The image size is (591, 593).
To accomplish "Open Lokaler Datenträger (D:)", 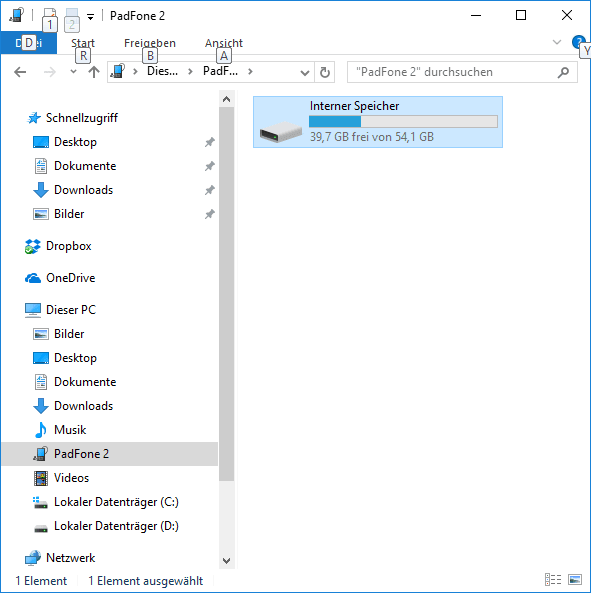I will pyautogui.click(x=116, y=526).
